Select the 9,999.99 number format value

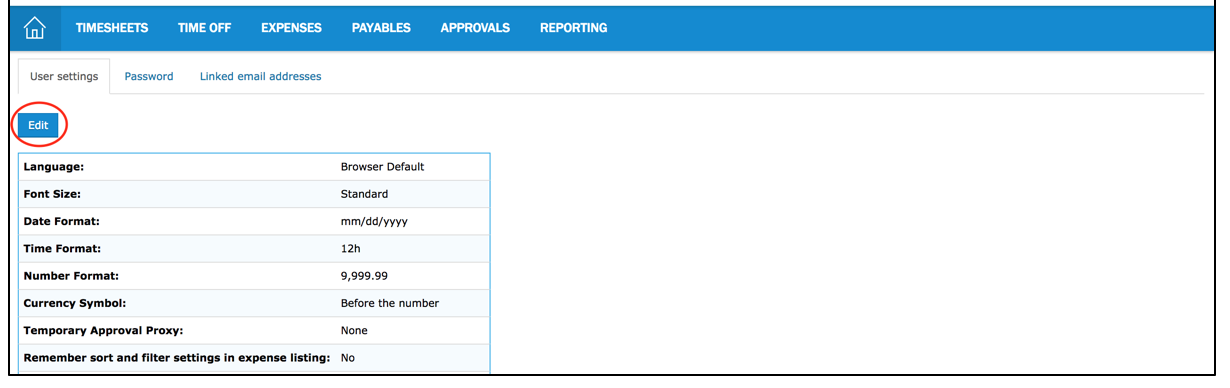364,275
